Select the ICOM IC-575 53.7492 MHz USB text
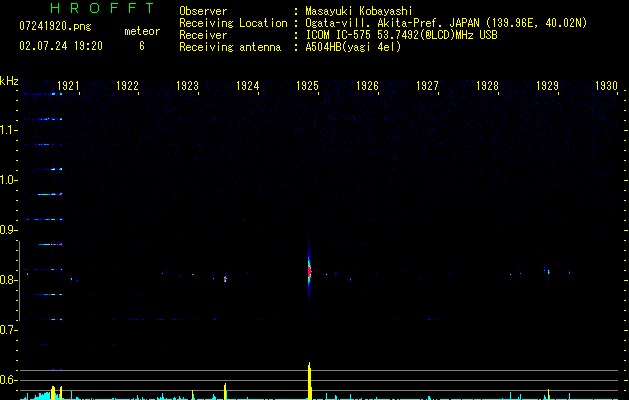 (402, 35)
